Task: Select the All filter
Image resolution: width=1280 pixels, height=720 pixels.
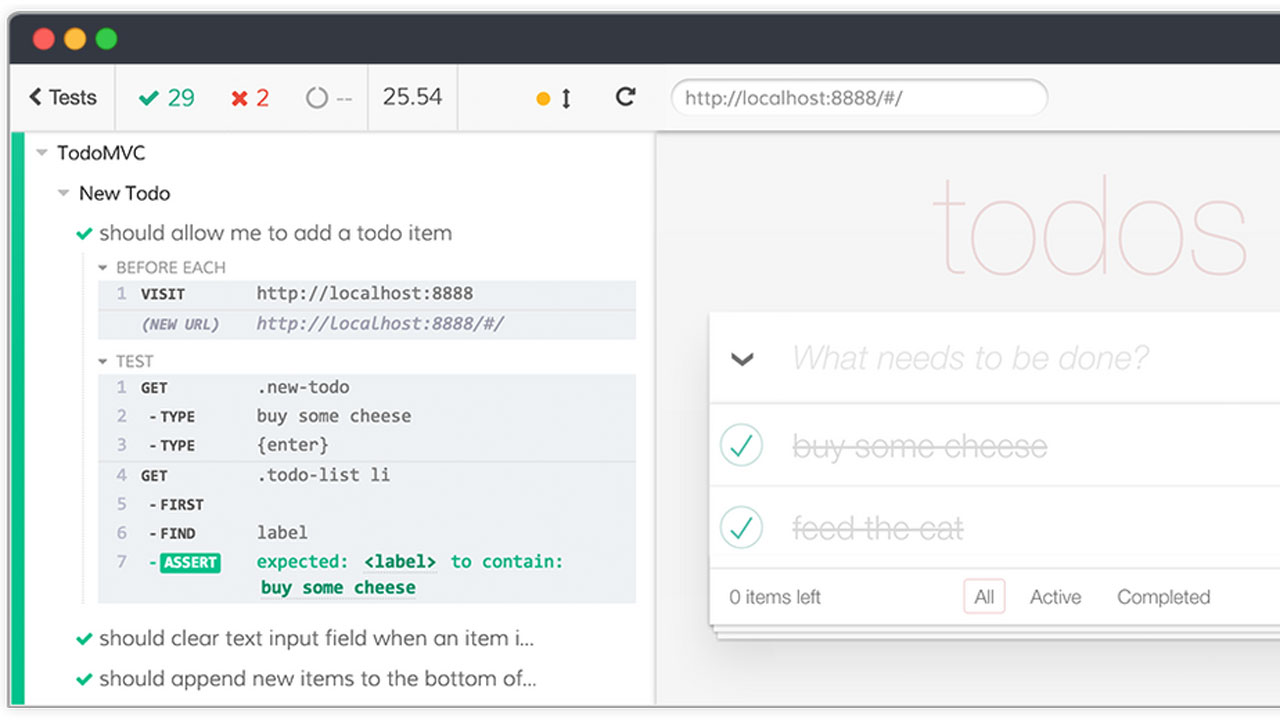Action: tap(984, 597)
